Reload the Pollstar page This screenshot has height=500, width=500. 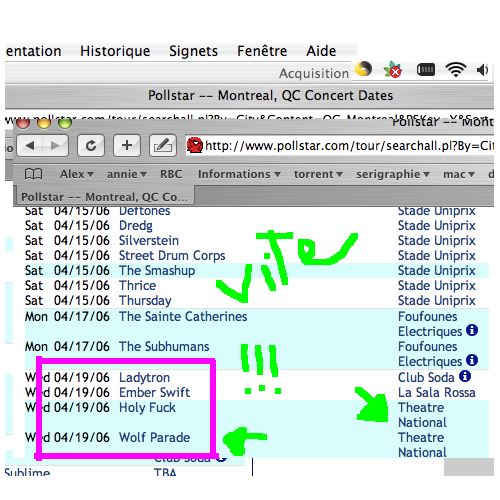tap(91, 146)
